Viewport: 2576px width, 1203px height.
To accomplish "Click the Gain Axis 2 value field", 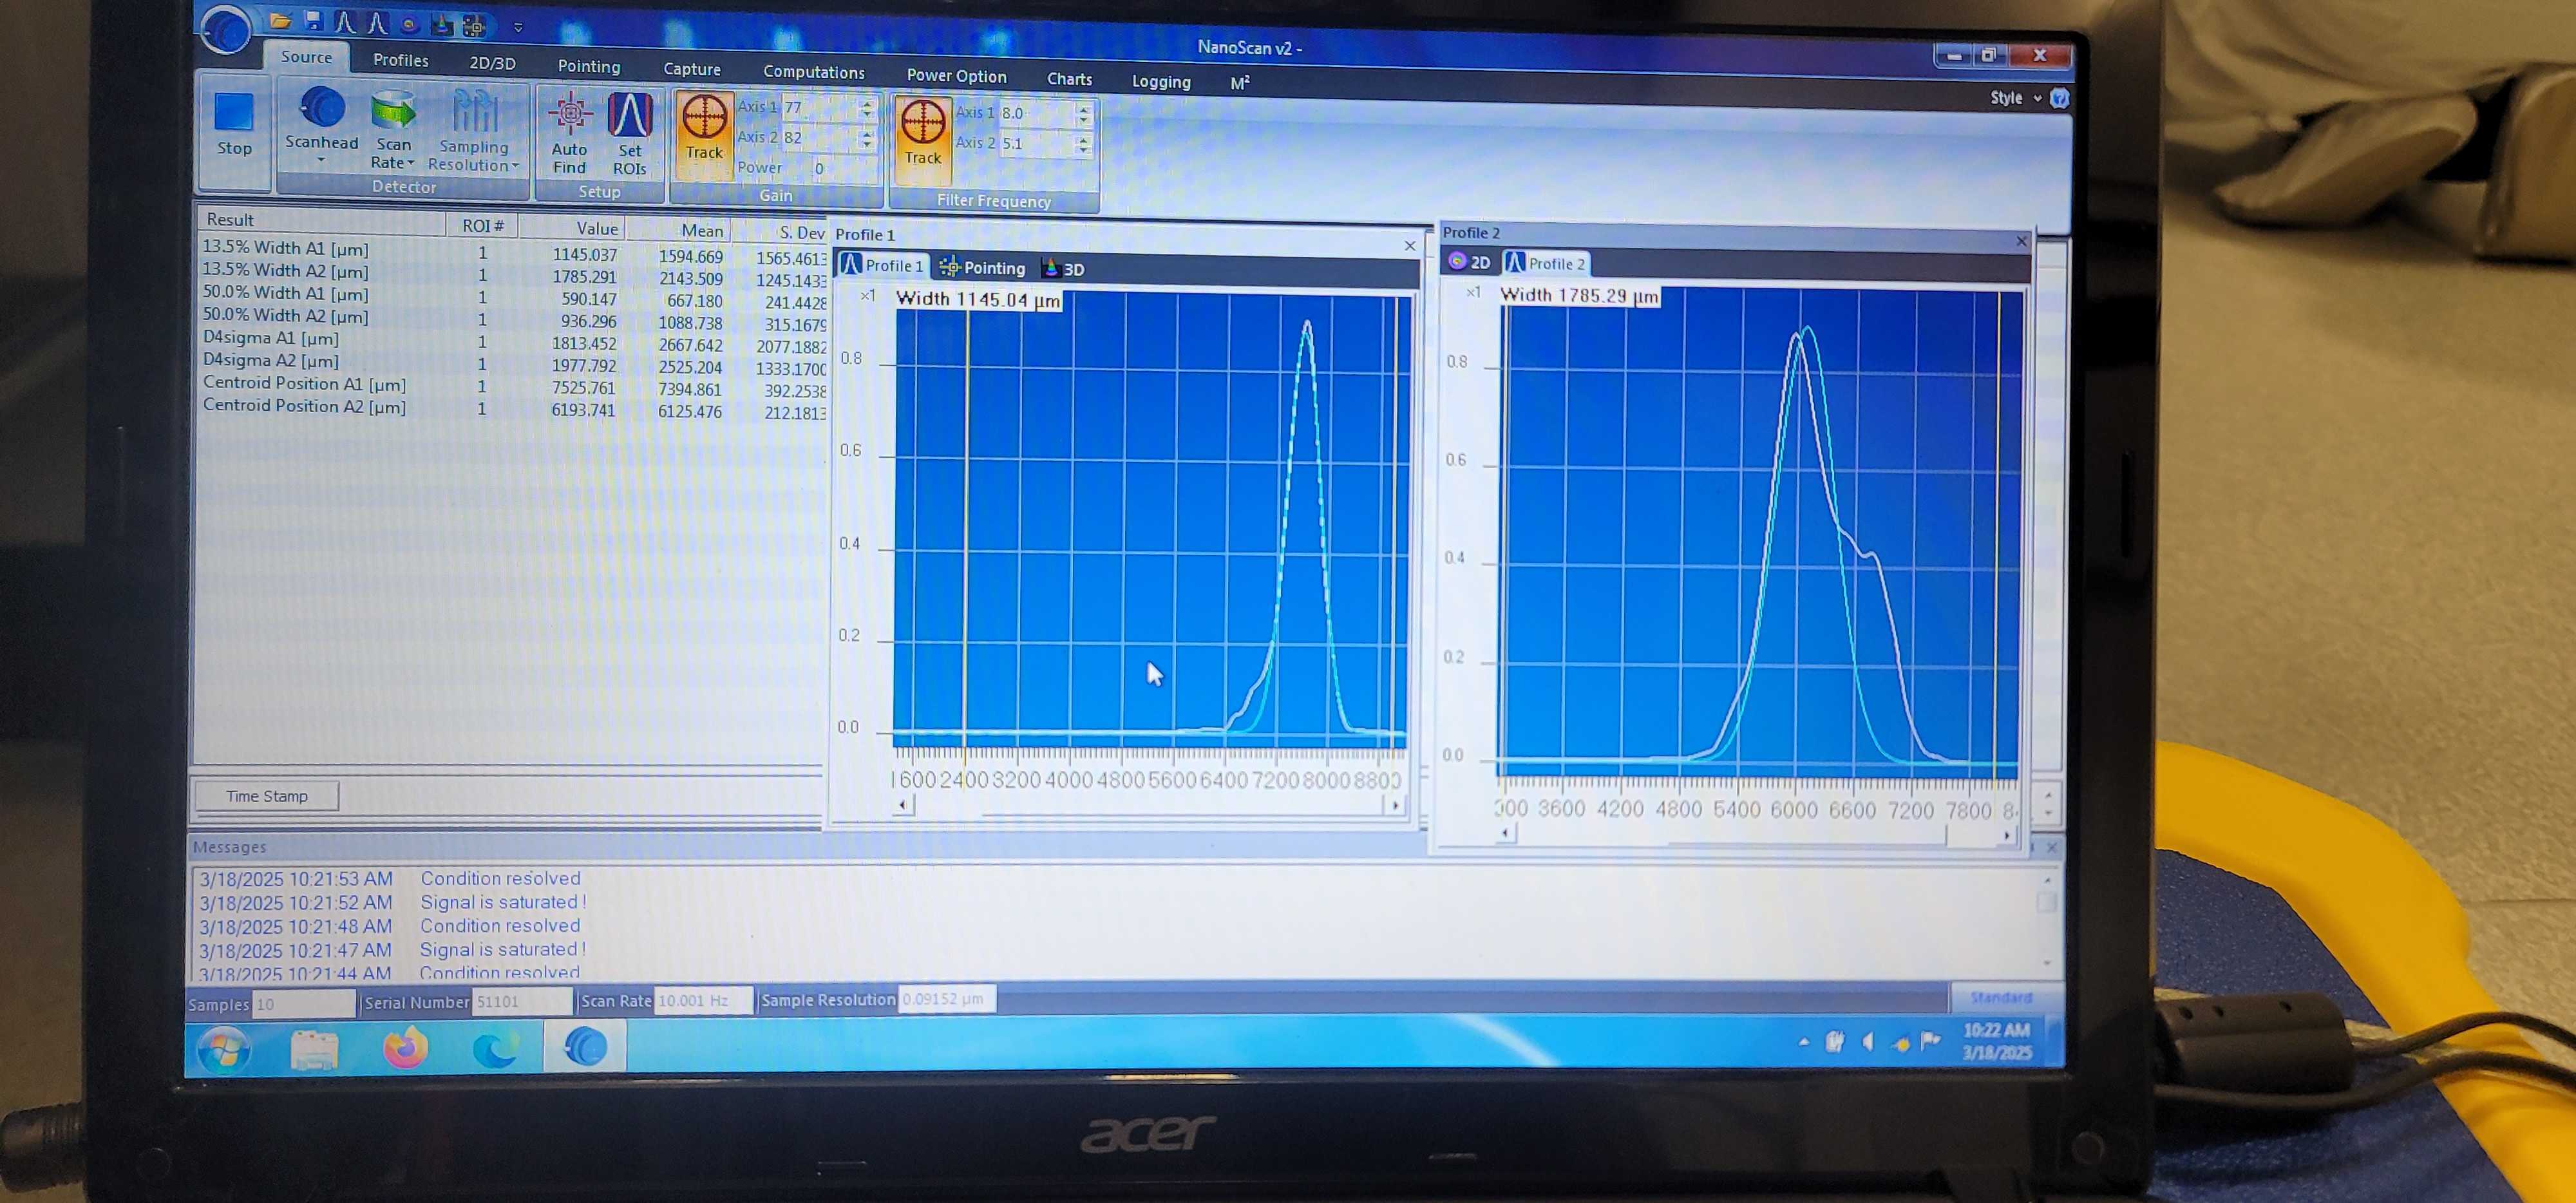I will point(819,138).
